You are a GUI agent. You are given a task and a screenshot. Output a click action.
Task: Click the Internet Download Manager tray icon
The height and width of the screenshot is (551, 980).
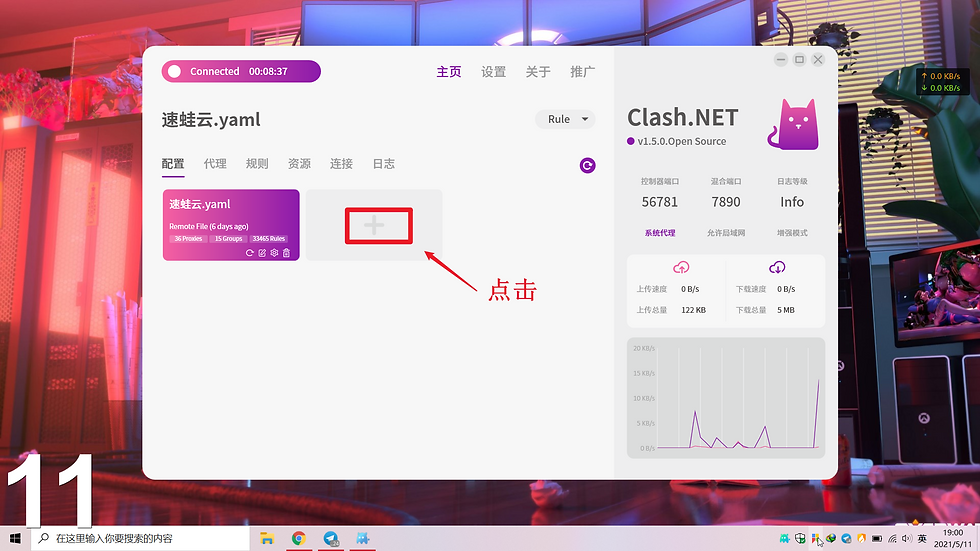[x=831, y=539]
